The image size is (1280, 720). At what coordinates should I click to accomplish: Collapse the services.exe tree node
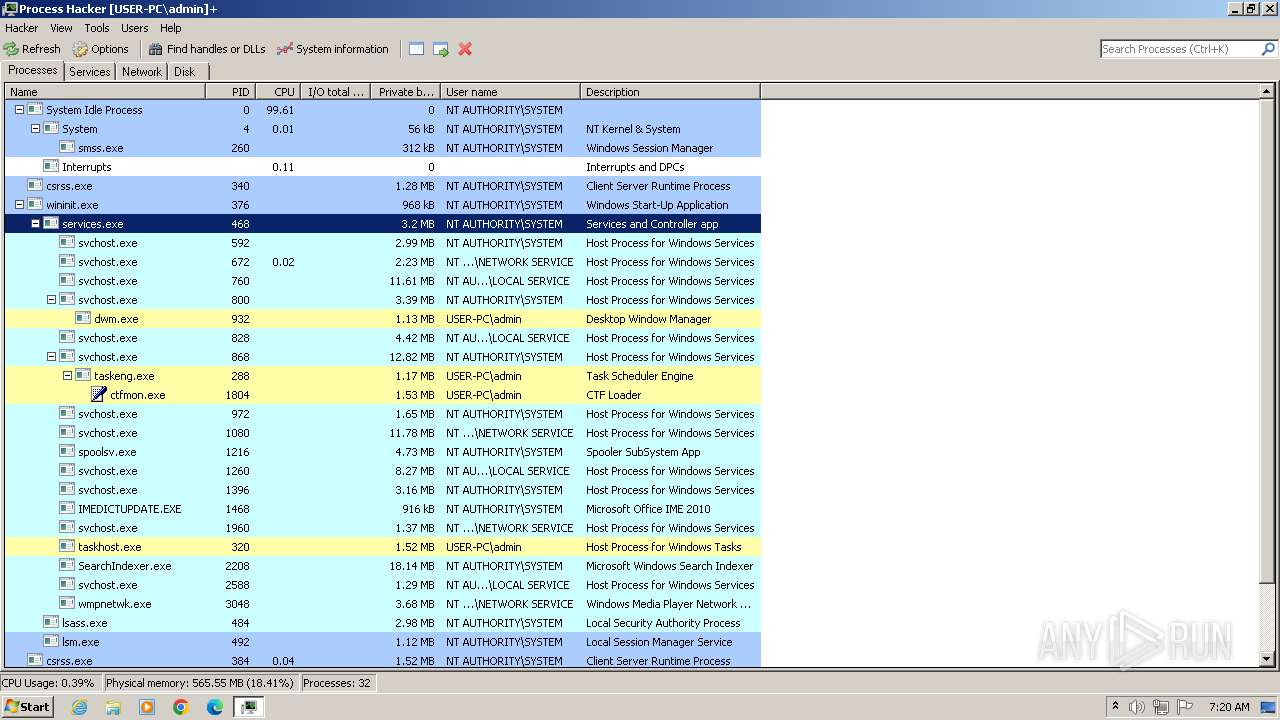pyautogui.click(x=35, y=224)
